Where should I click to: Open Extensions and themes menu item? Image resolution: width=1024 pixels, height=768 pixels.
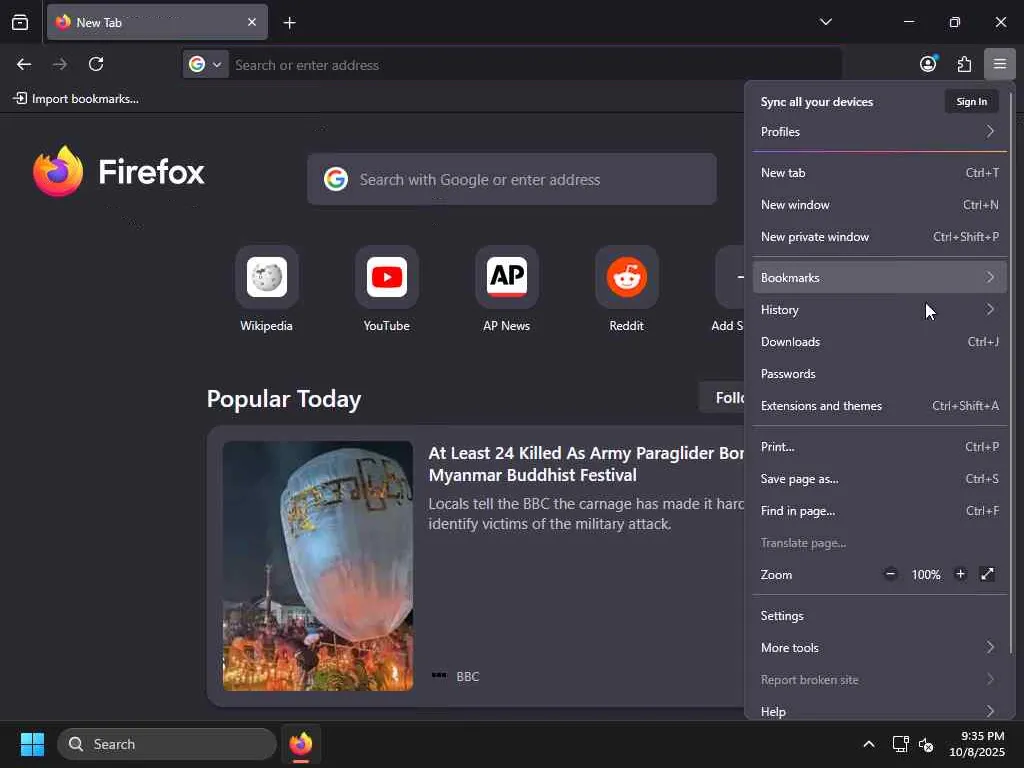point(879,406)
